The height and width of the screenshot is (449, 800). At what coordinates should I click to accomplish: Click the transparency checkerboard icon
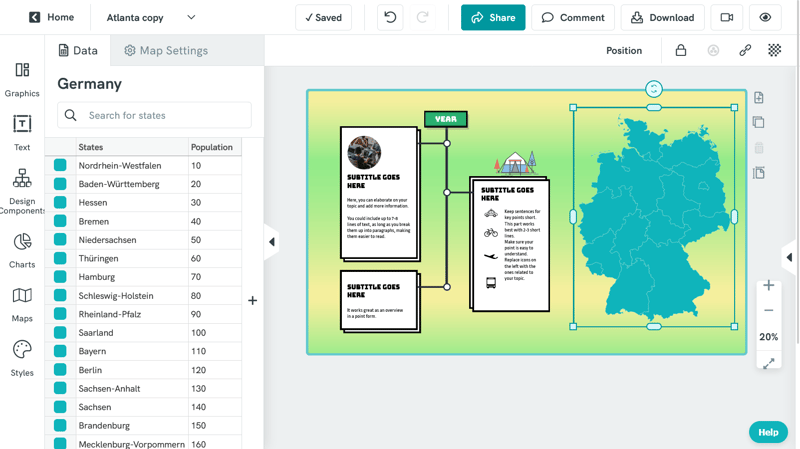(775, 50)
